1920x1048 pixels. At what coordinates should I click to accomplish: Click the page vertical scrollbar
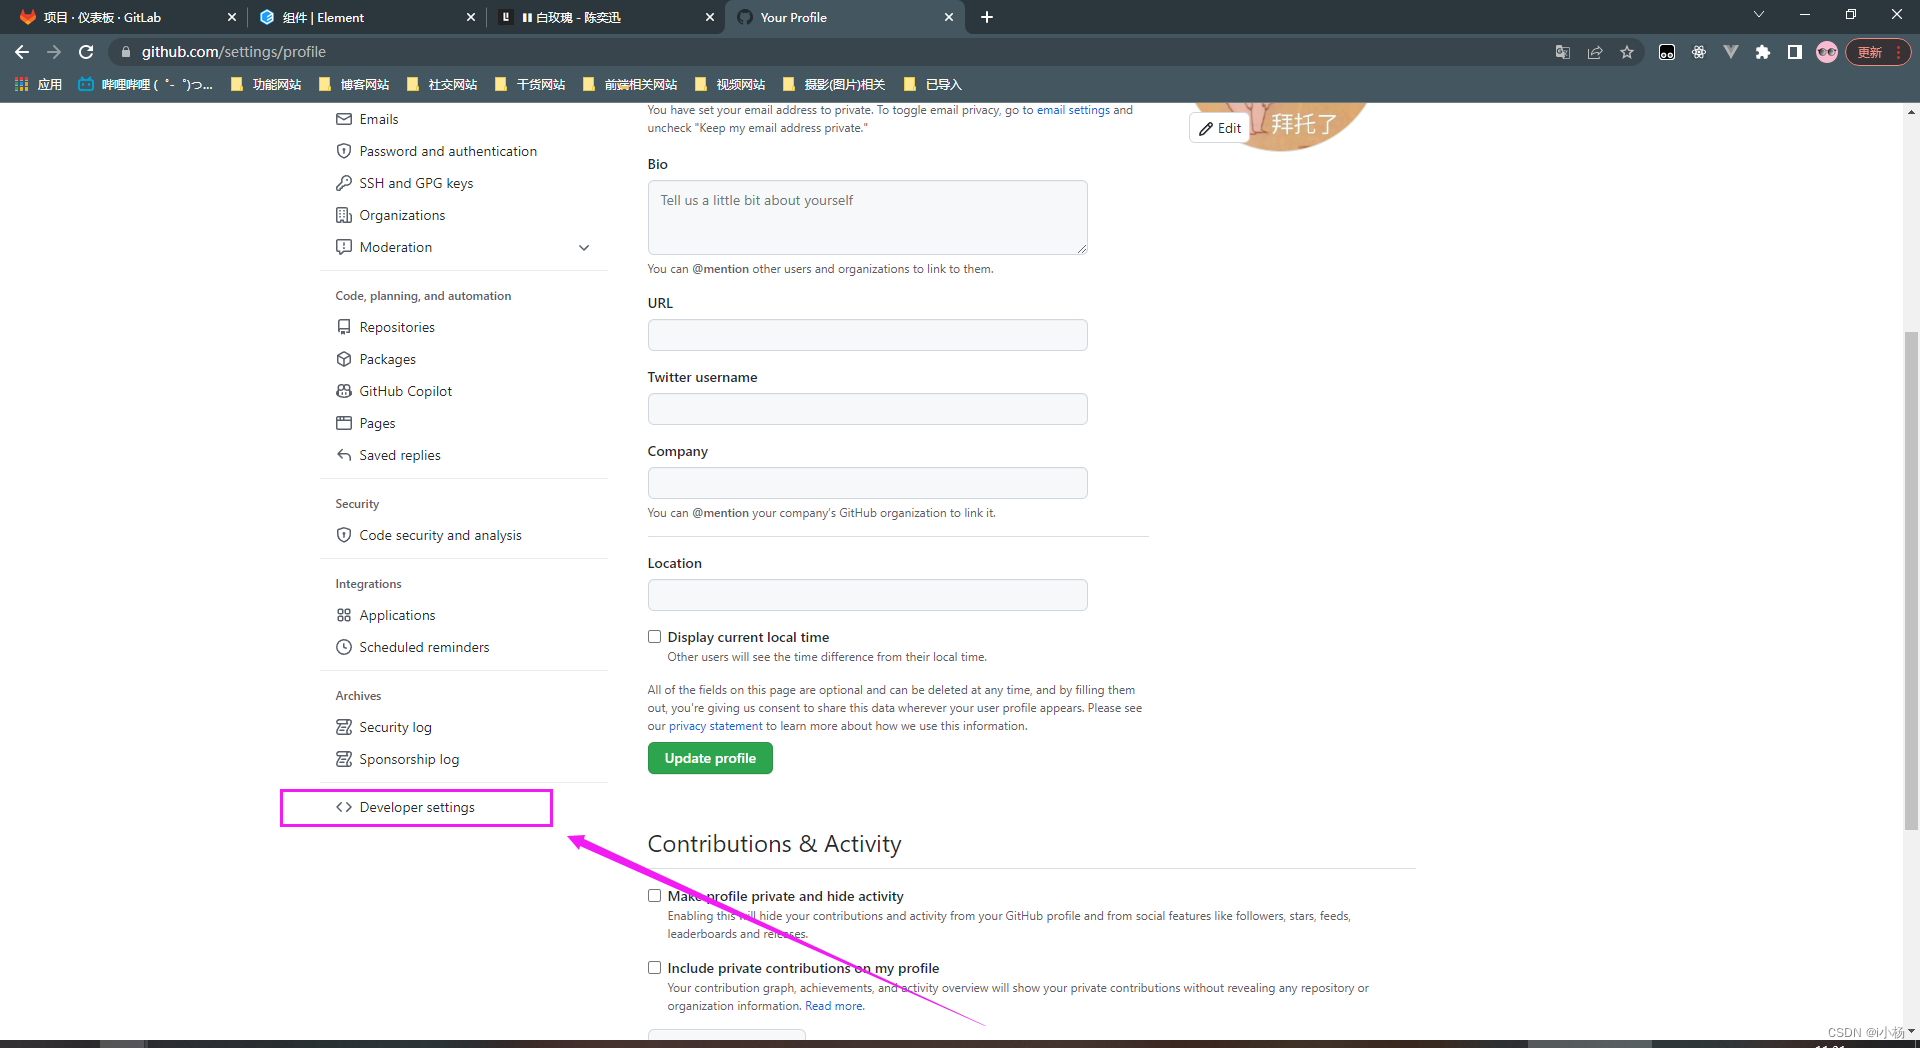tap(1911, 580)
